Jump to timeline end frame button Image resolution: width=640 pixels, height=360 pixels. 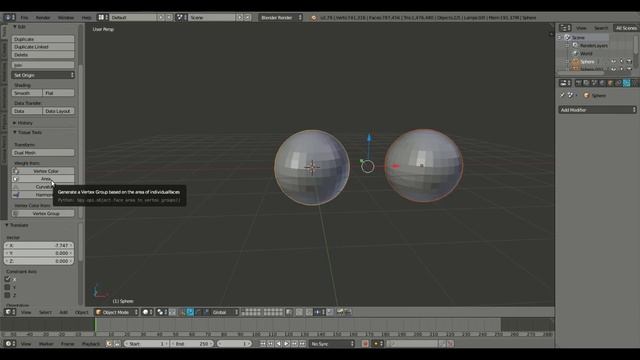pos(302,344)
